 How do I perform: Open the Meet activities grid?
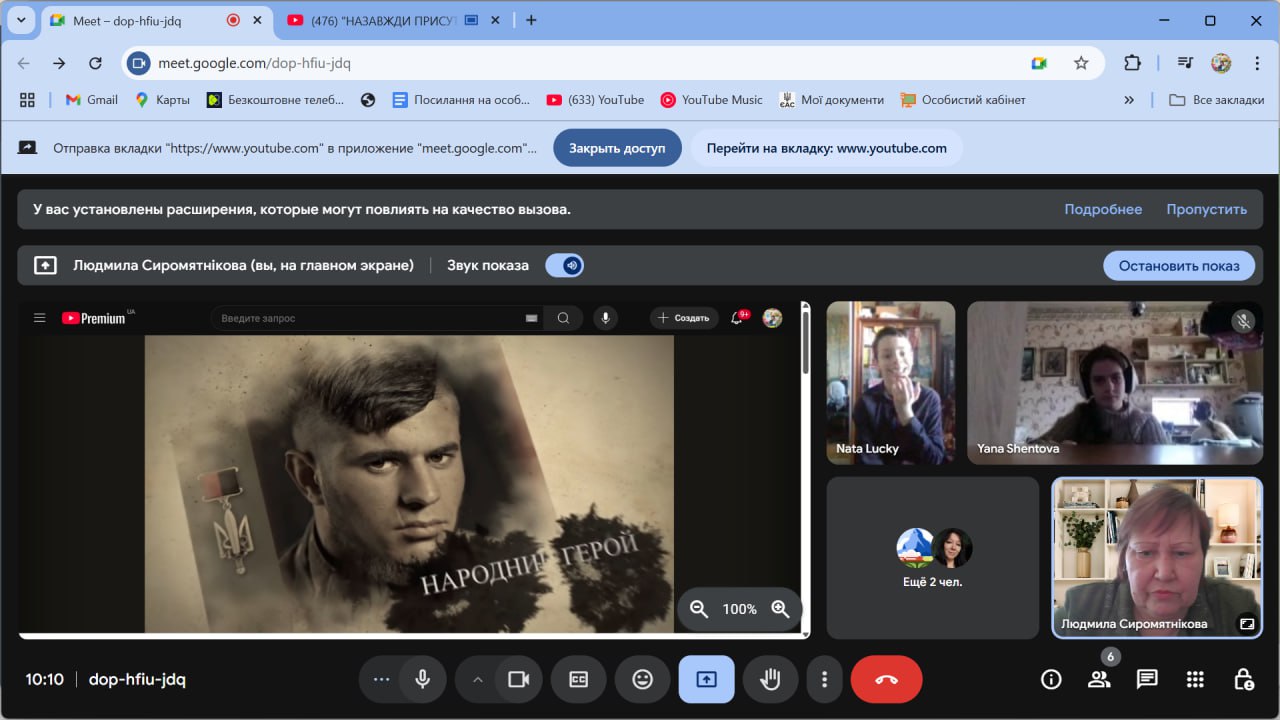pos(1195,680)
